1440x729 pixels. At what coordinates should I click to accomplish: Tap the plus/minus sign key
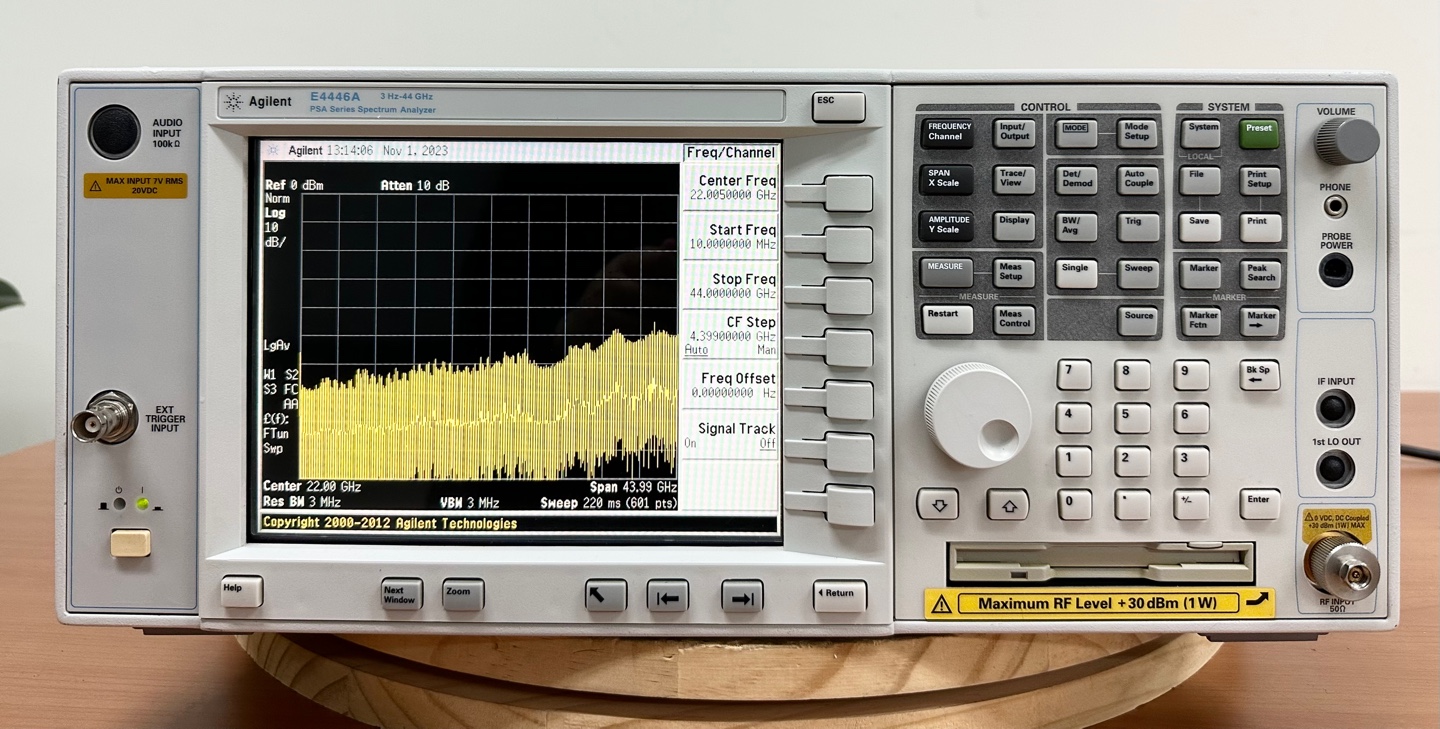1191,504
